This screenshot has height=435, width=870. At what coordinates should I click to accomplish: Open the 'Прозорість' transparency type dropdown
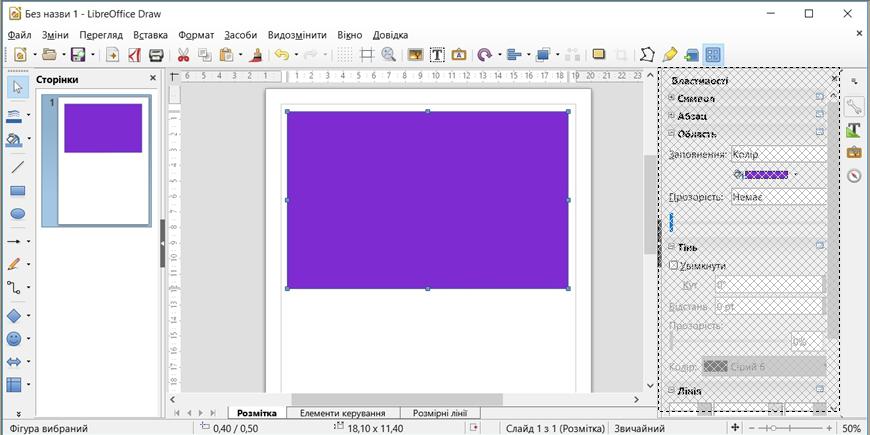[x=777, y=197]
